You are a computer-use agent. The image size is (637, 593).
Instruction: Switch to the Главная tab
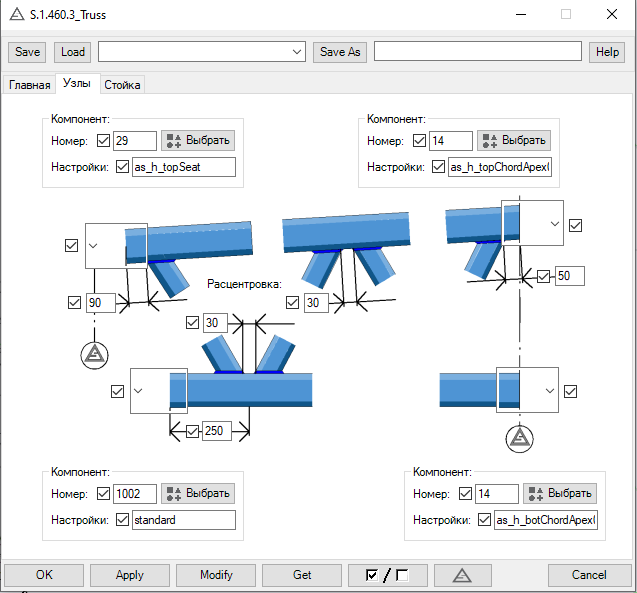click(x=29, y=85)
